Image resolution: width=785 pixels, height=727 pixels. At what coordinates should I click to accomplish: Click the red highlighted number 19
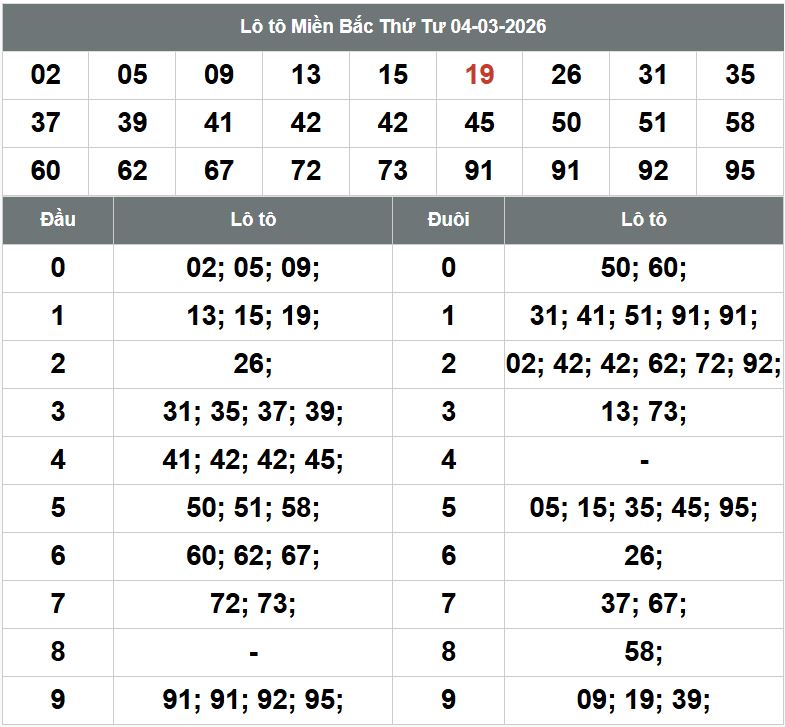[479, 75]
